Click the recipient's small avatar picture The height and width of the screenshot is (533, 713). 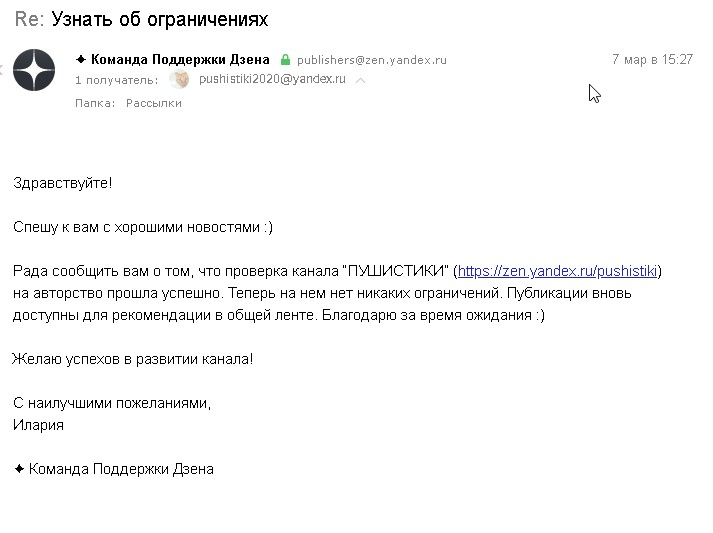pyautogui.click(x=179, y=80)
